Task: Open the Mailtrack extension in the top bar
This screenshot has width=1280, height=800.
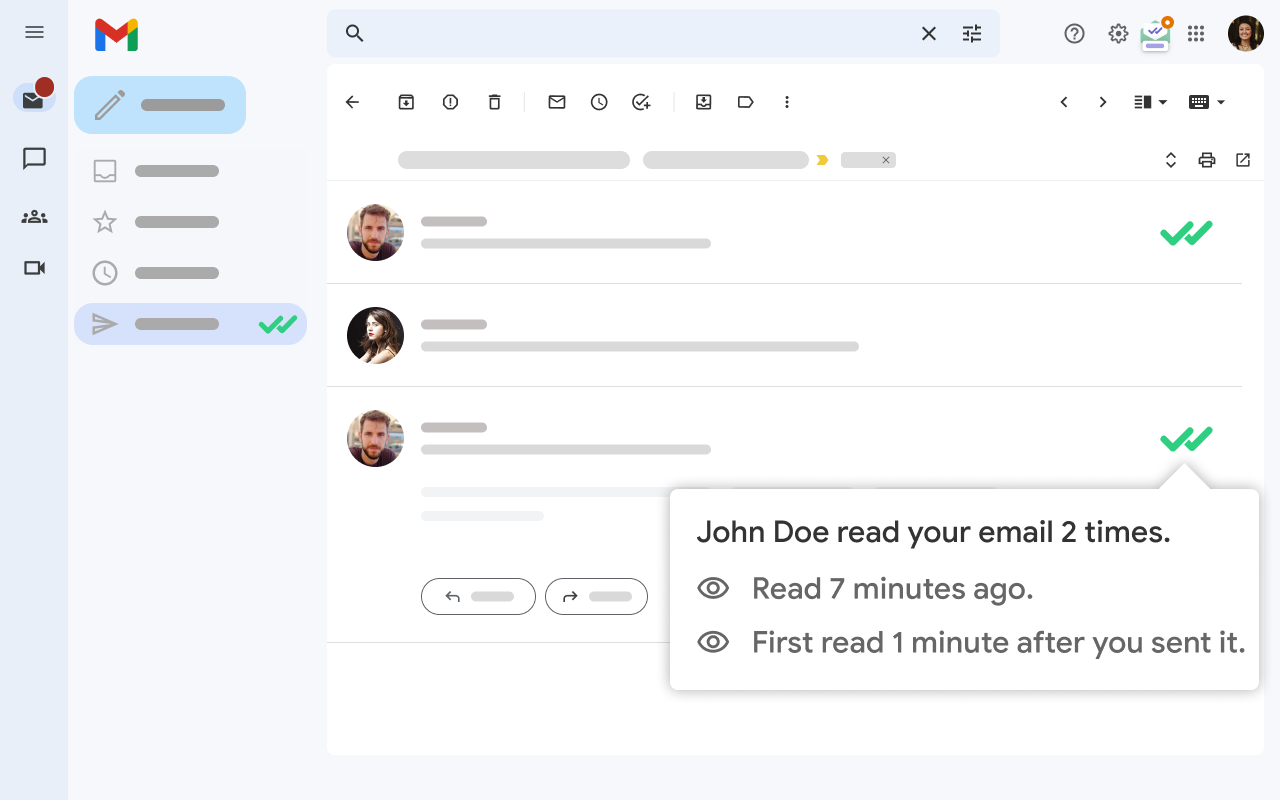Action: coord(1155,33)
